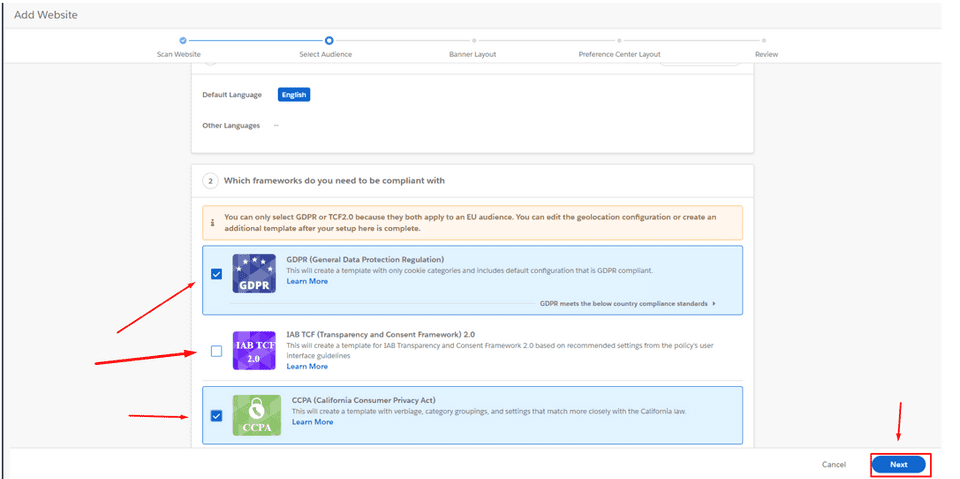Click the IAB TCF 2.0 logo icon
This screenshot has height=479, width=960.
[254, 351]
